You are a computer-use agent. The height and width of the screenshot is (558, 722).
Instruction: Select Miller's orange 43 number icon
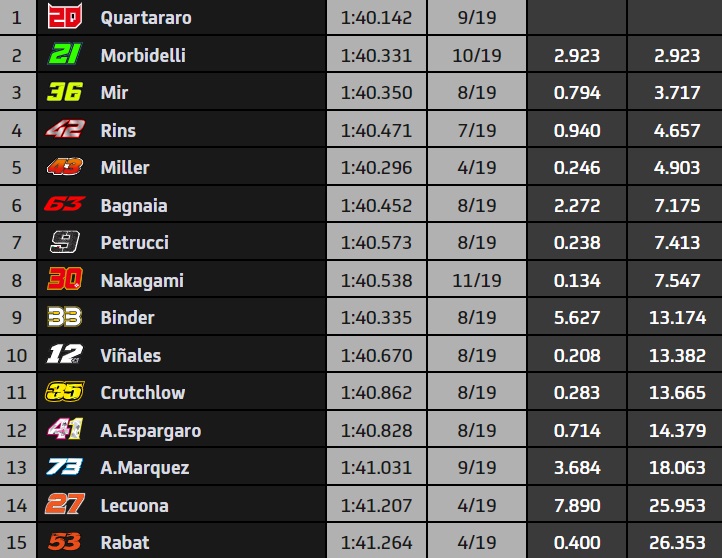pos(65,167)
